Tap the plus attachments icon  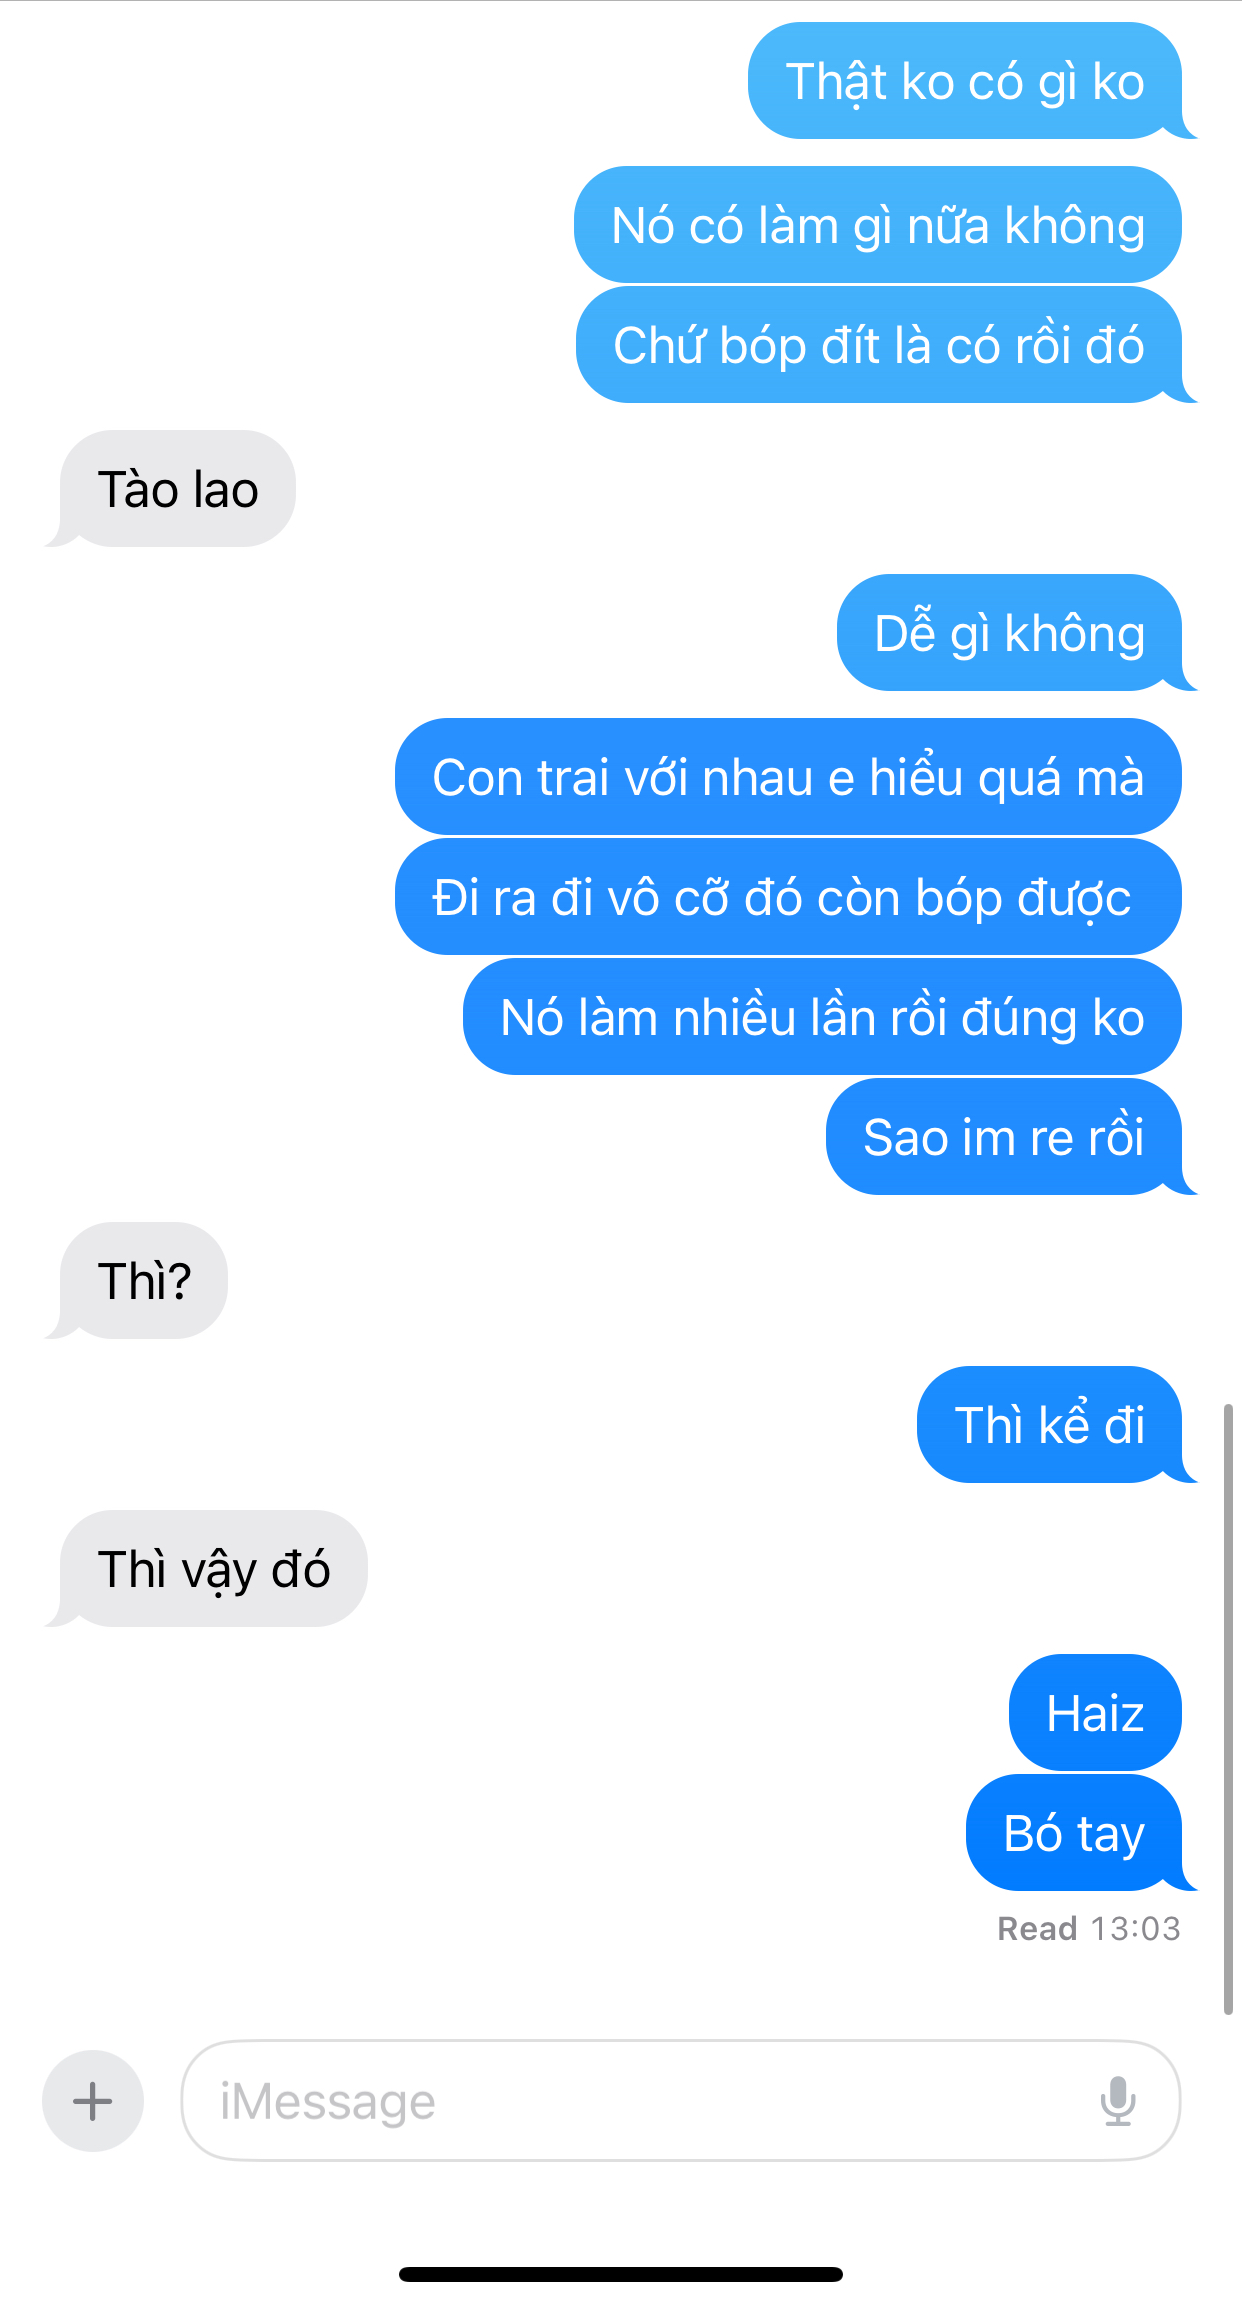click(93, 2100)
